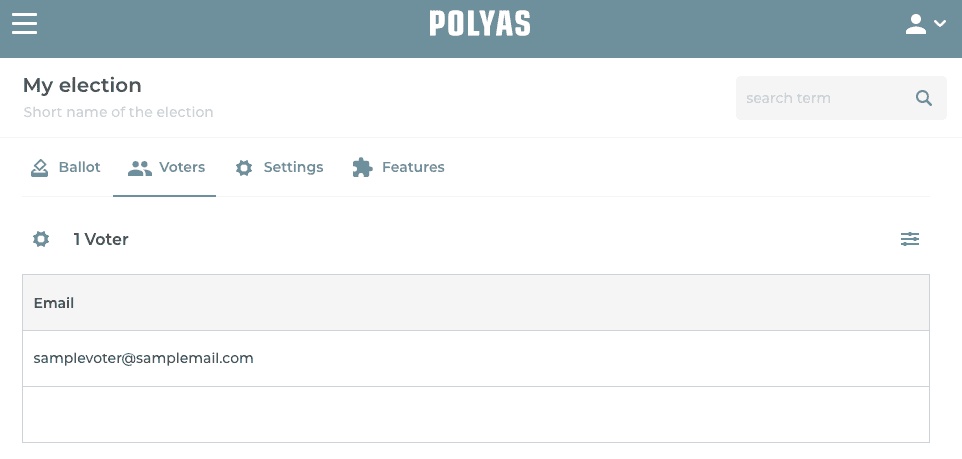Open the voter table filter sliders
Image resolution: width=962 pixels, height=459 pixels.
[910, 239]
